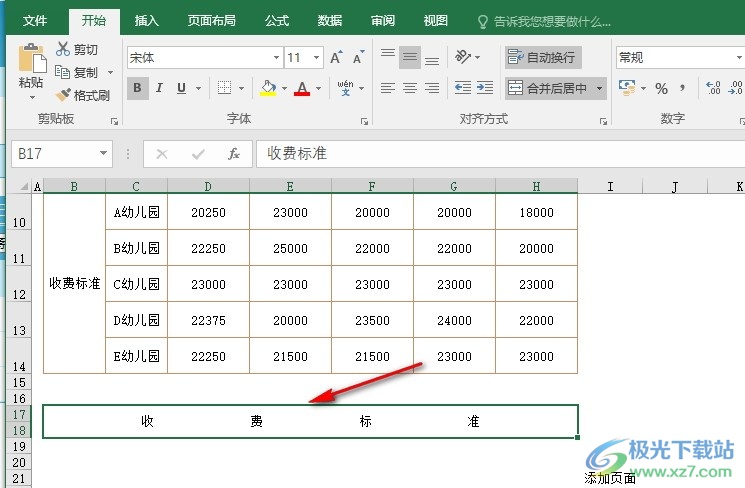The image size is (745, 488).
Task: Select the A幼儿园 cell
Action: (x=136, y=212)
